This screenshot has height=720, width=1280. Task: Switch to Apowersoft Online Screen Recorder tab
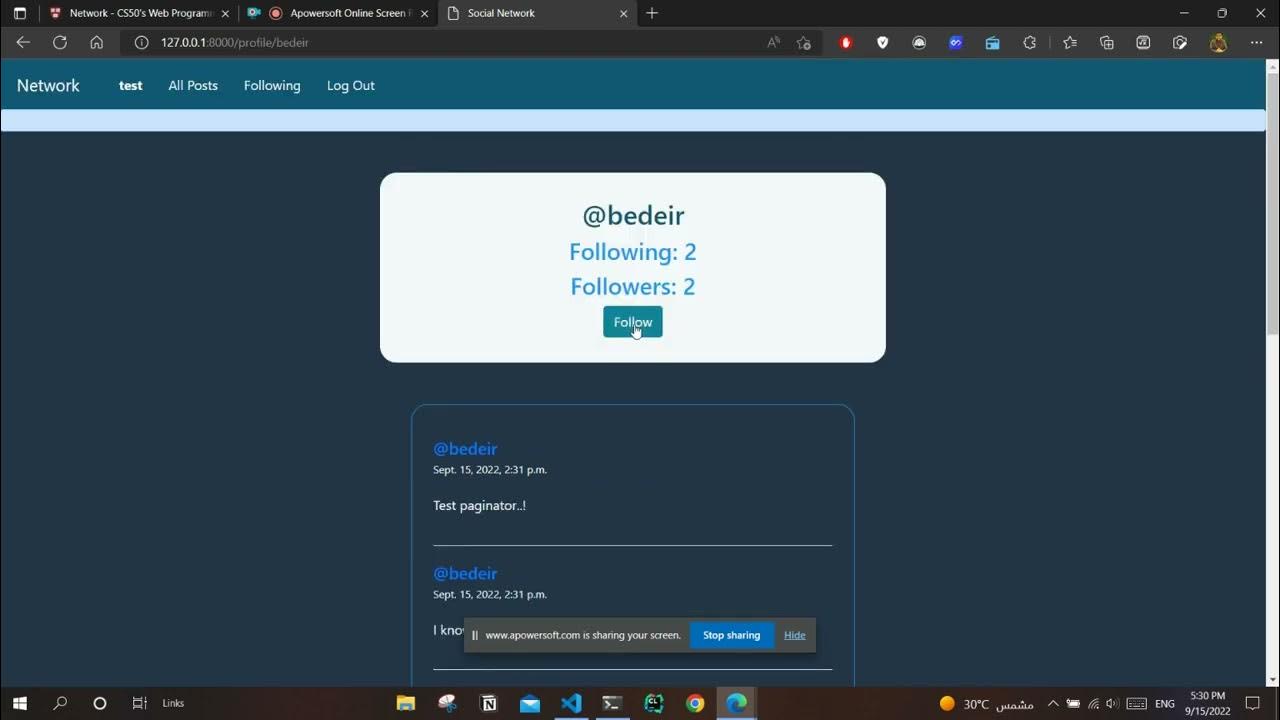(x=339, y=13)
